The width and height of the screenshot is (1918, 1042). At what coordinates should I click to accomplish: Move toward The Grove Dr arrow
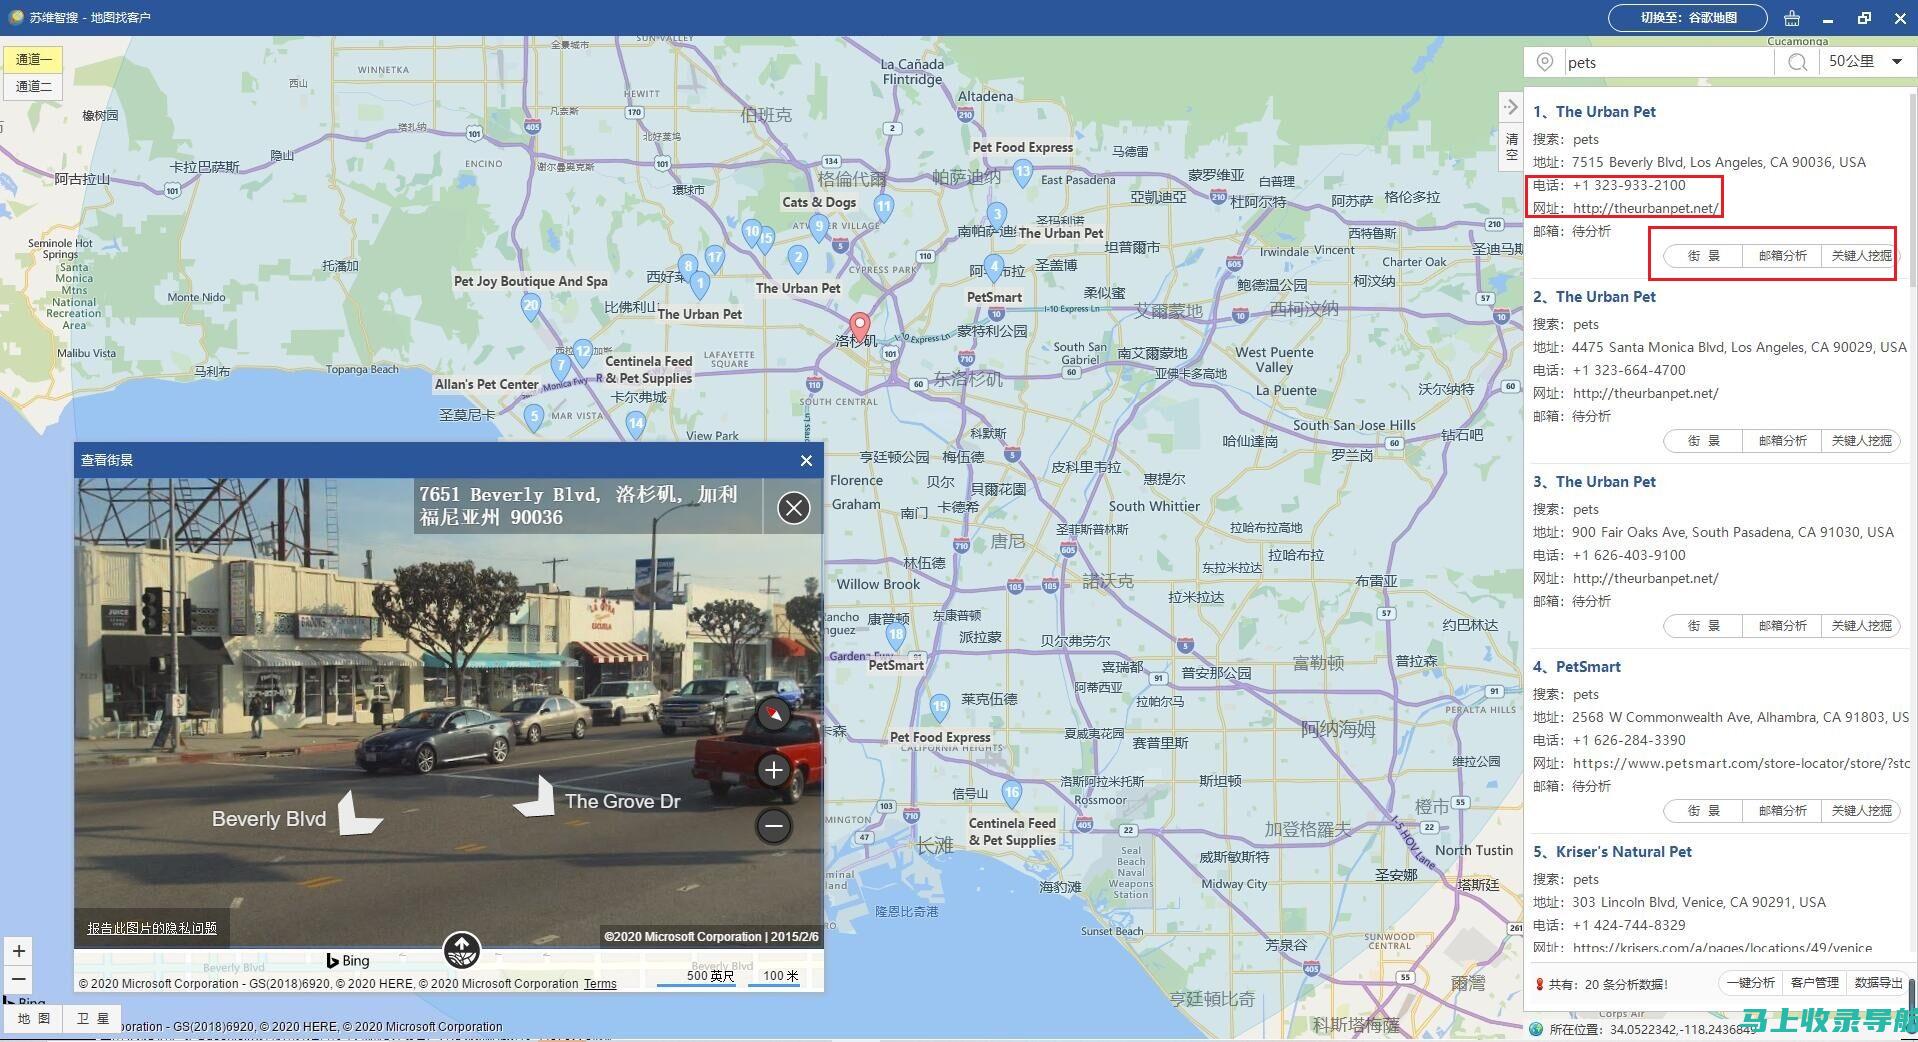[535, 797]
